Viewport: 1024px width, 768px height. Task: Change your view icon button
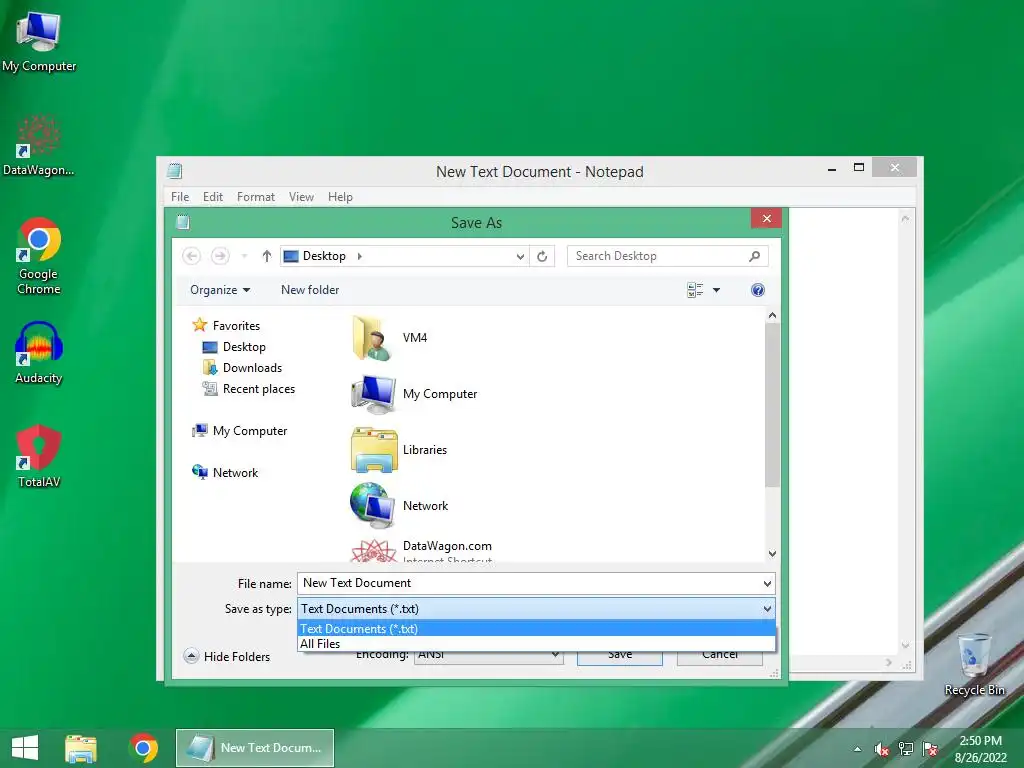pos(695,290)
